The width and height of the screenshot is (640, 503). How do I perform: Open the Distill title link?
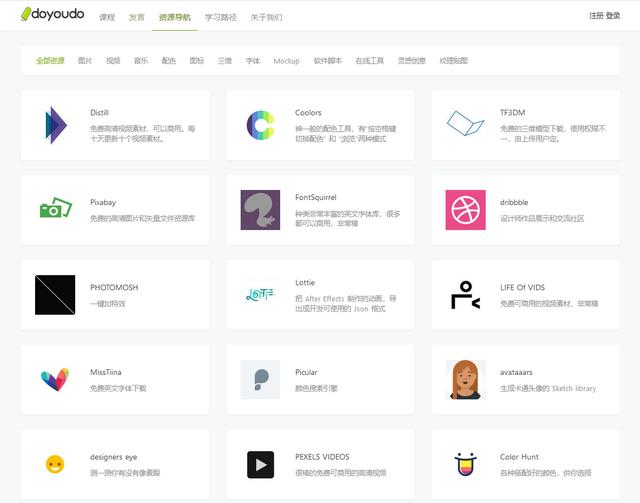tap(100, 113)
